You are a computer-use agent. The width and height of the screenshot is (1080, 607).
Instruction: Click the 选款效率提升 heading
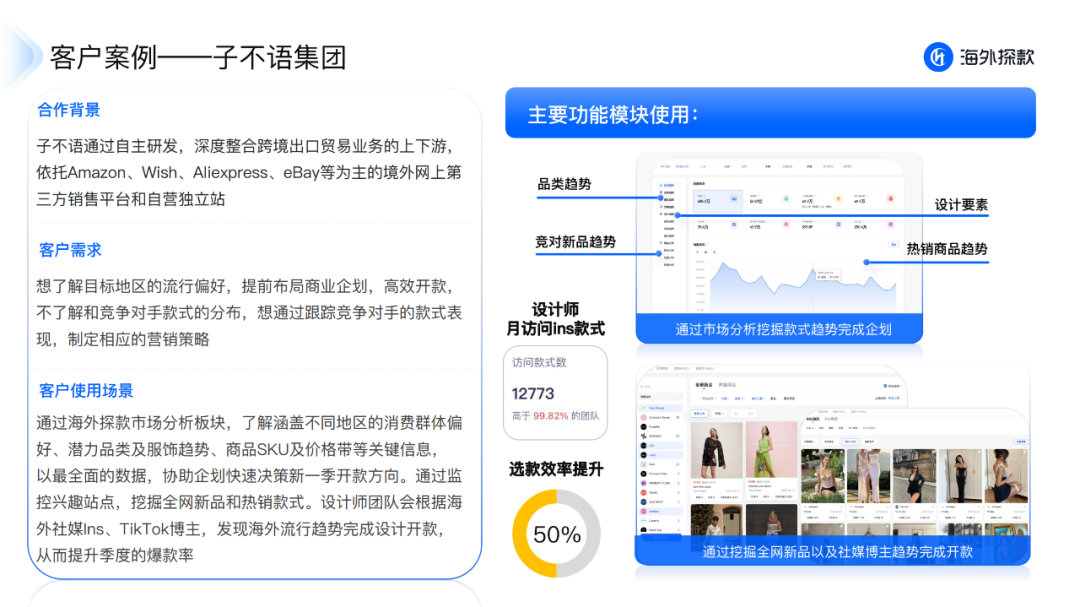click(x=556, y=469)
